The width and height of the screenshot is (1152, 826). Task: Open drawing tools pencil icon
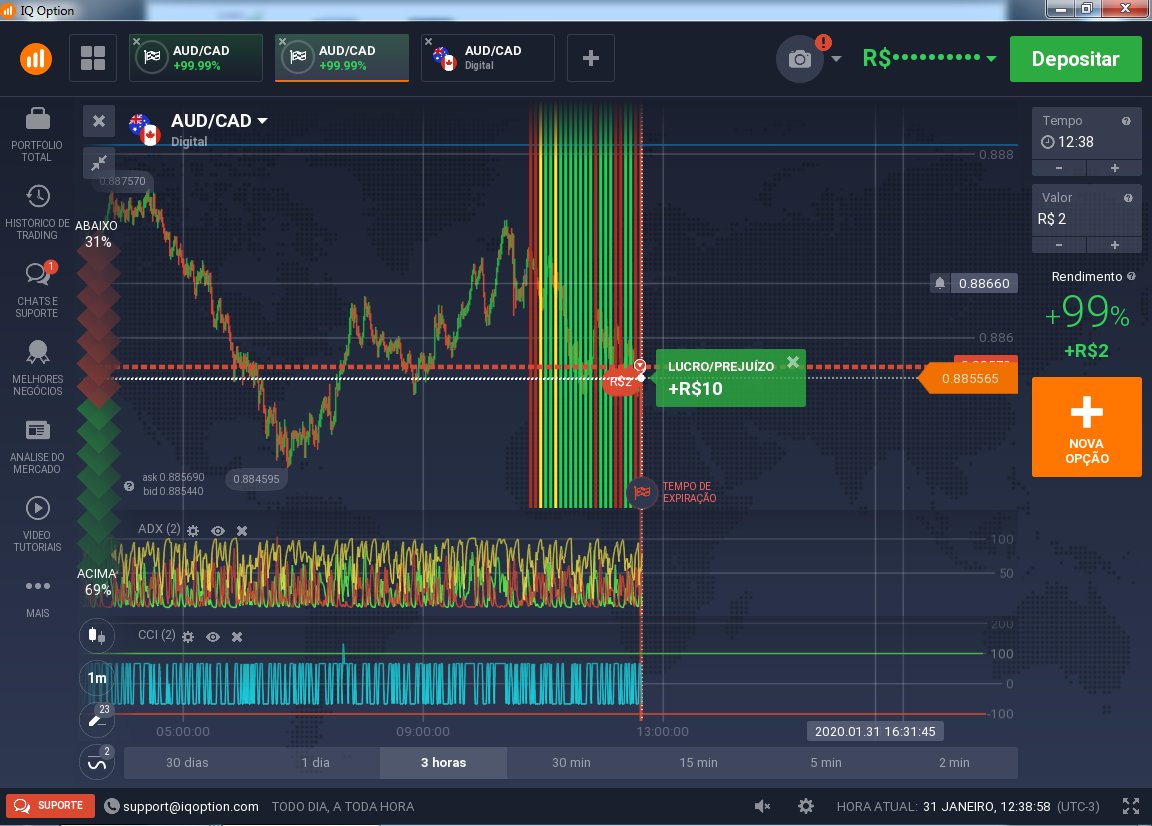(x=96, y=719)
